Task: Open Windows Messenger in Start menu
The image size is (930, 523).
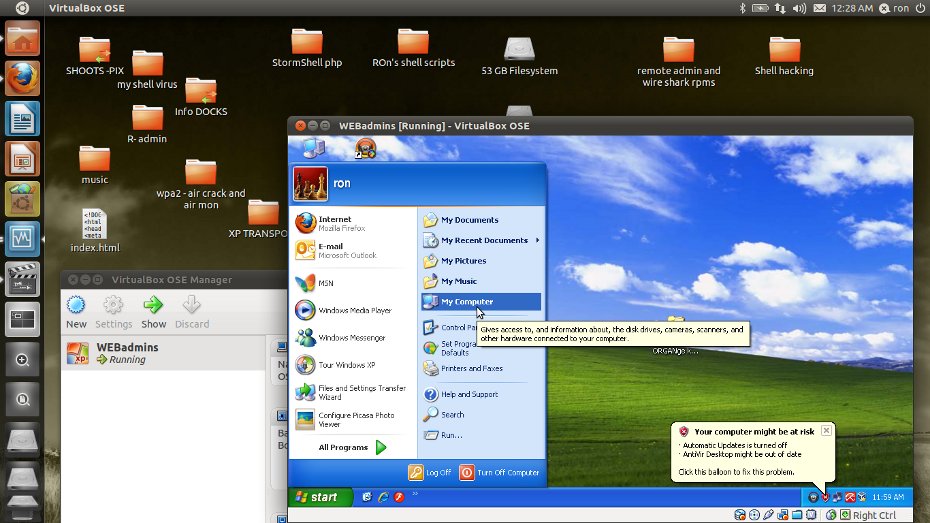Action: 353,337
